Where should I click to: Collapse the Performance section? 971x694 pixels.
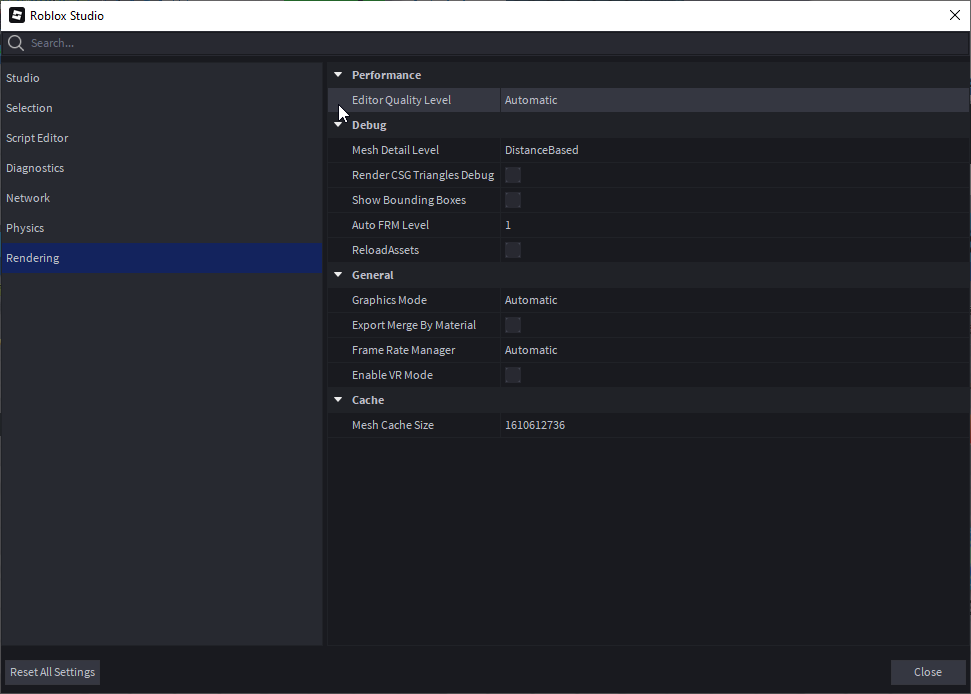(338, 75)
